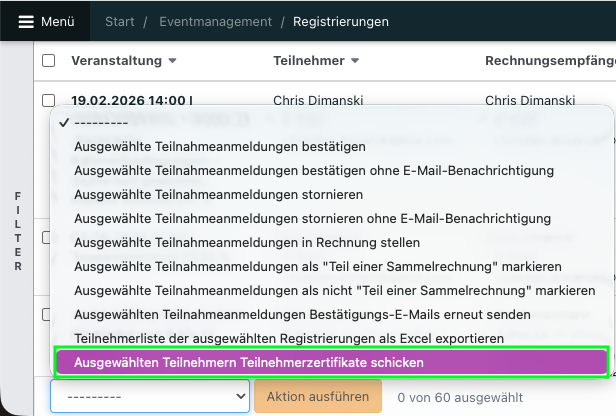616x416 pixels.
Task: Open the hamburger Menü icon
Action: [26, 22]
